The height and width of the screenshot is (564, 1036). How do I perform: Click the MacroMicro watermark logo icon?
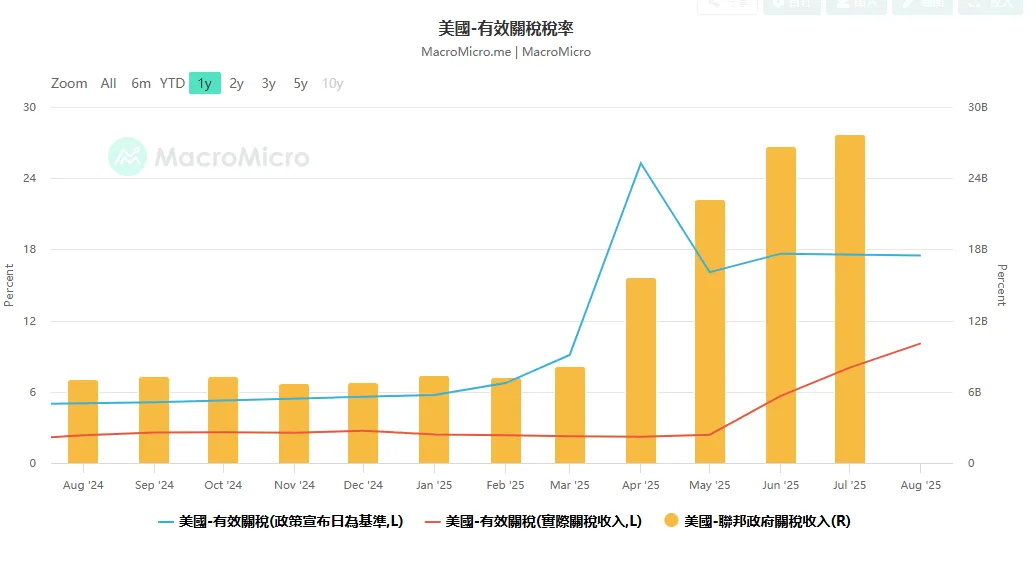[x=127, y=157]
